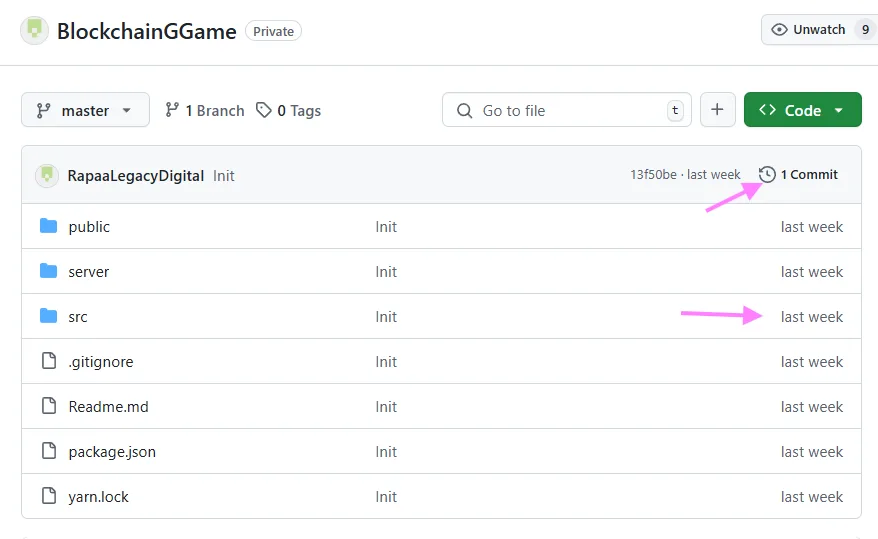Open the server folder

coord(88,271)
